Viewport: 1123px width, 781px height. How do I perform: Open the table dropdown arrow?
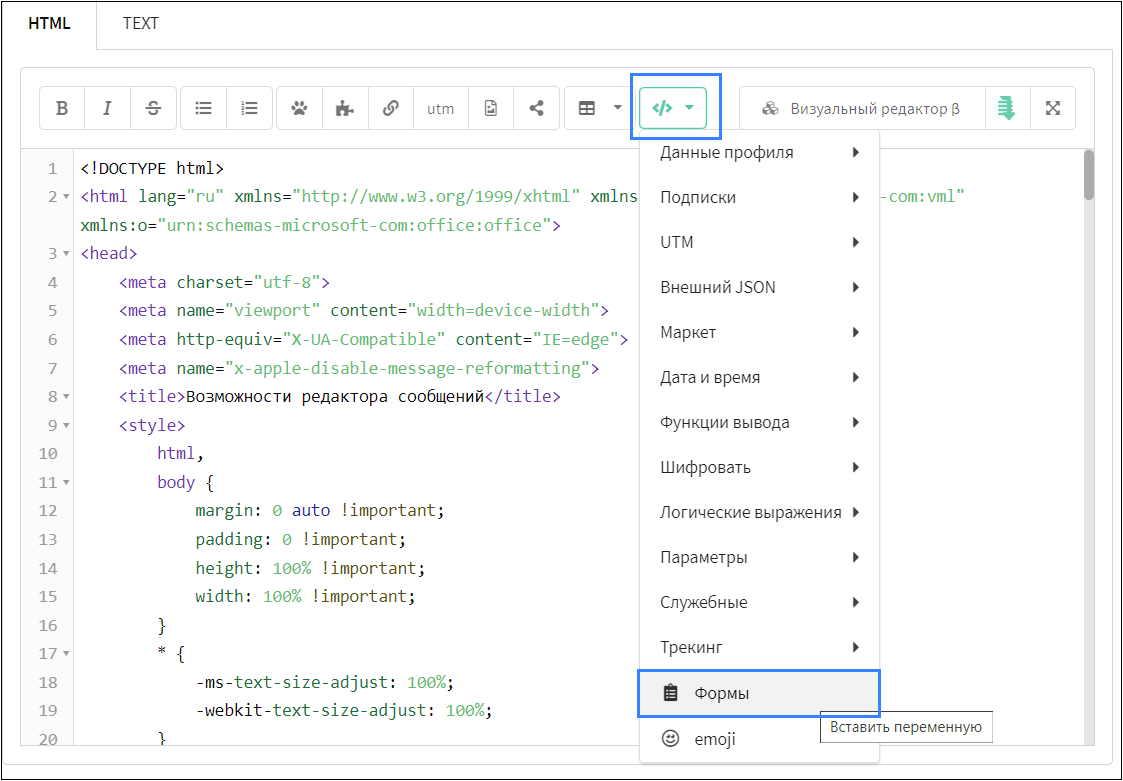coord(617,108)
